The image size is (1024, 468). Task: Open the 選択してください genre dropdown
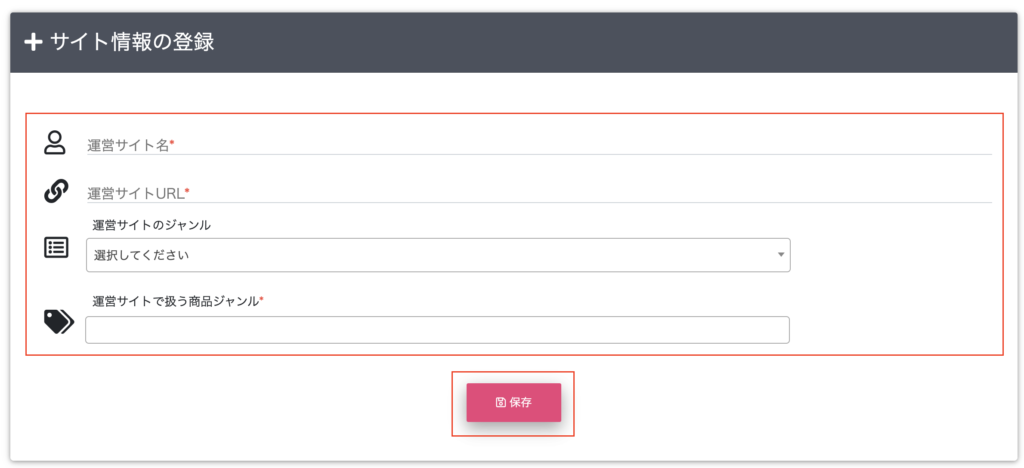[x=438, y=255]
